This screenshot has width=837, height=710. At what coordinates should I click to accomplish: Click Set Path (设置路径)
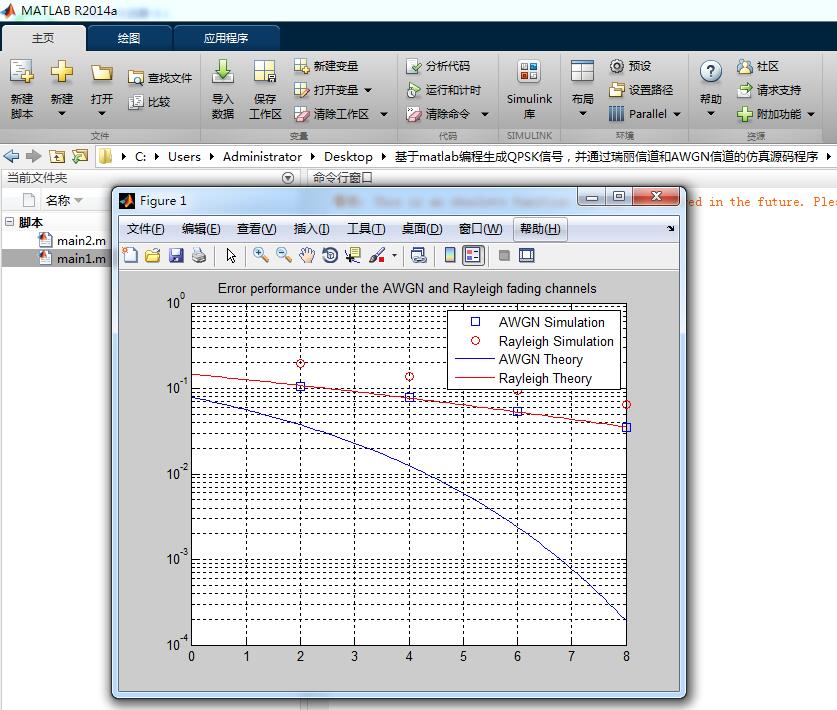[x=641, y=90]
